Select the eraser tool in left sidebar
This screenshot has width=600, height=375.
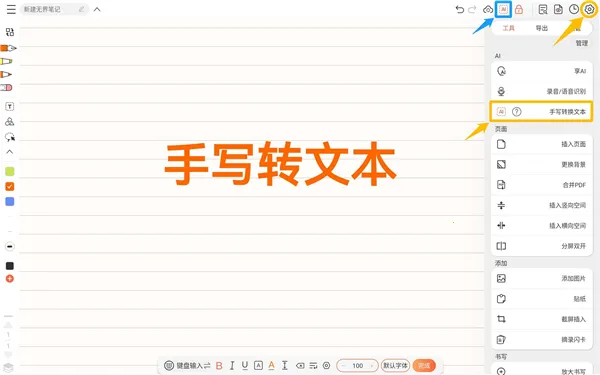point(7,88)
